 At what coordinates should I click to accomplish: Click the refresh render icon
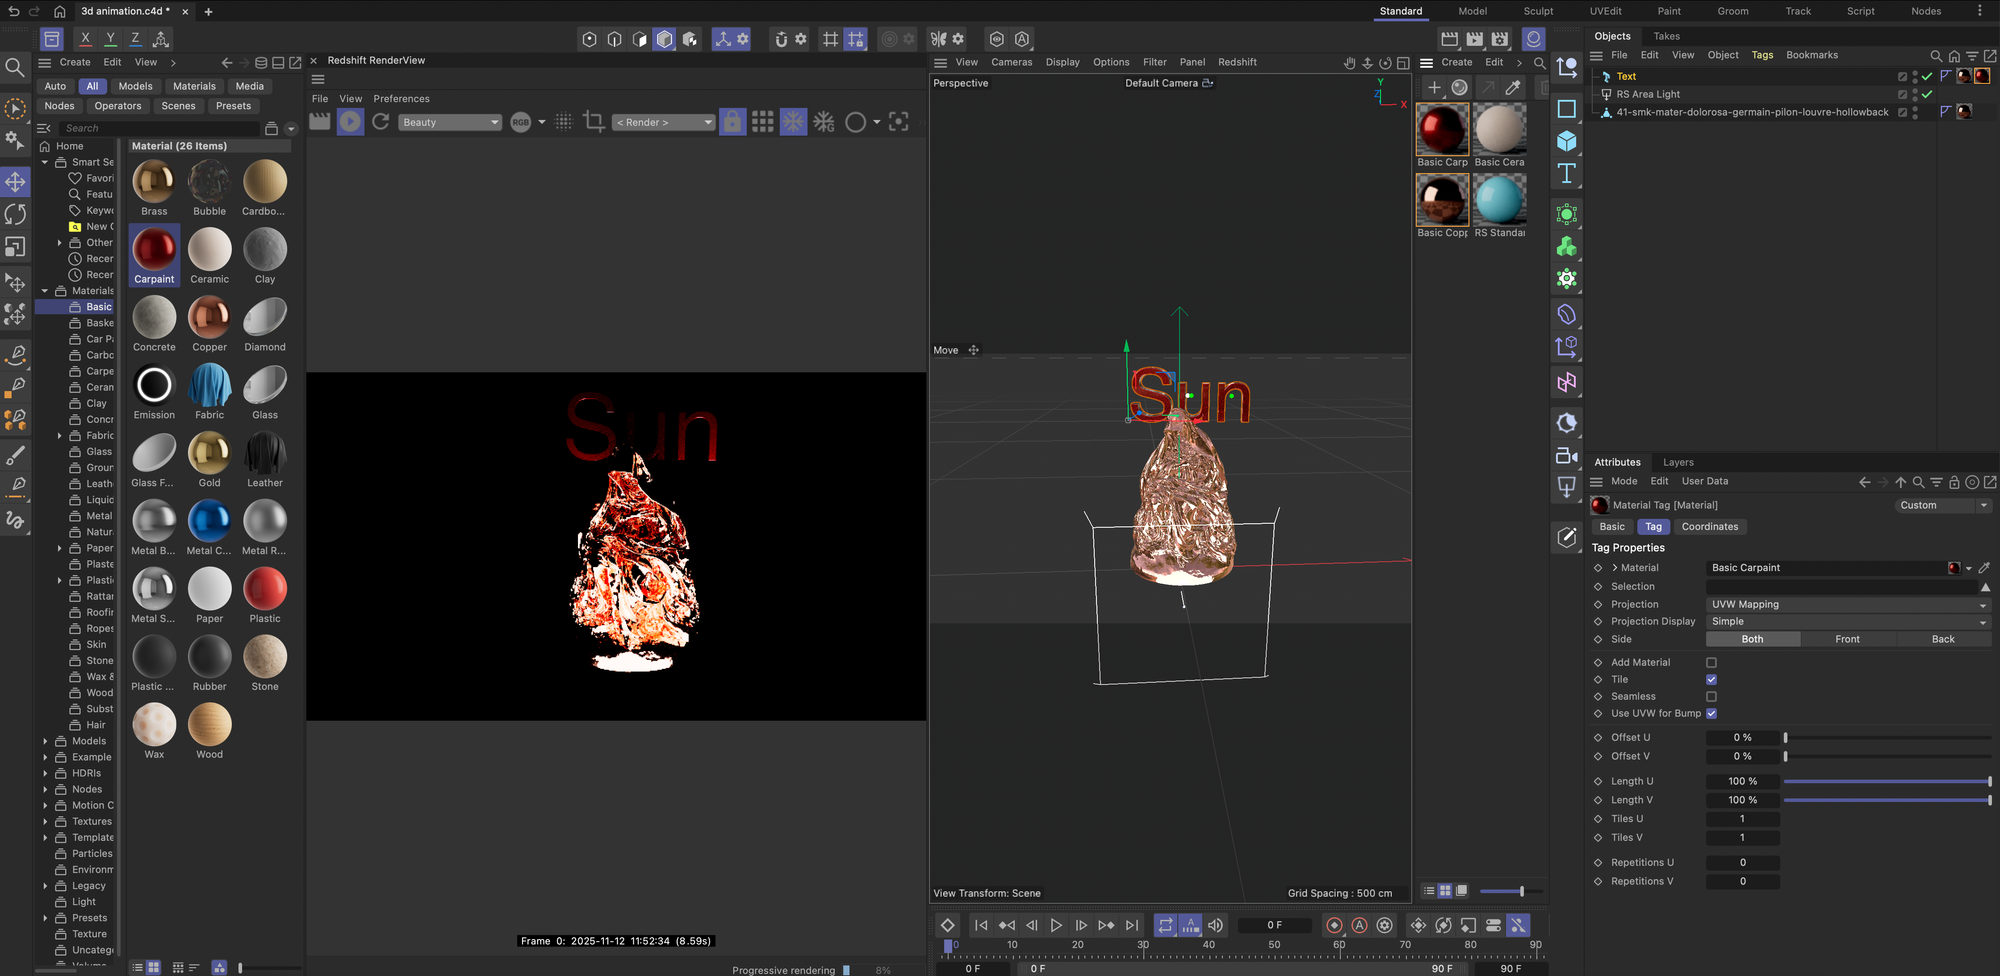coord(381,122)
